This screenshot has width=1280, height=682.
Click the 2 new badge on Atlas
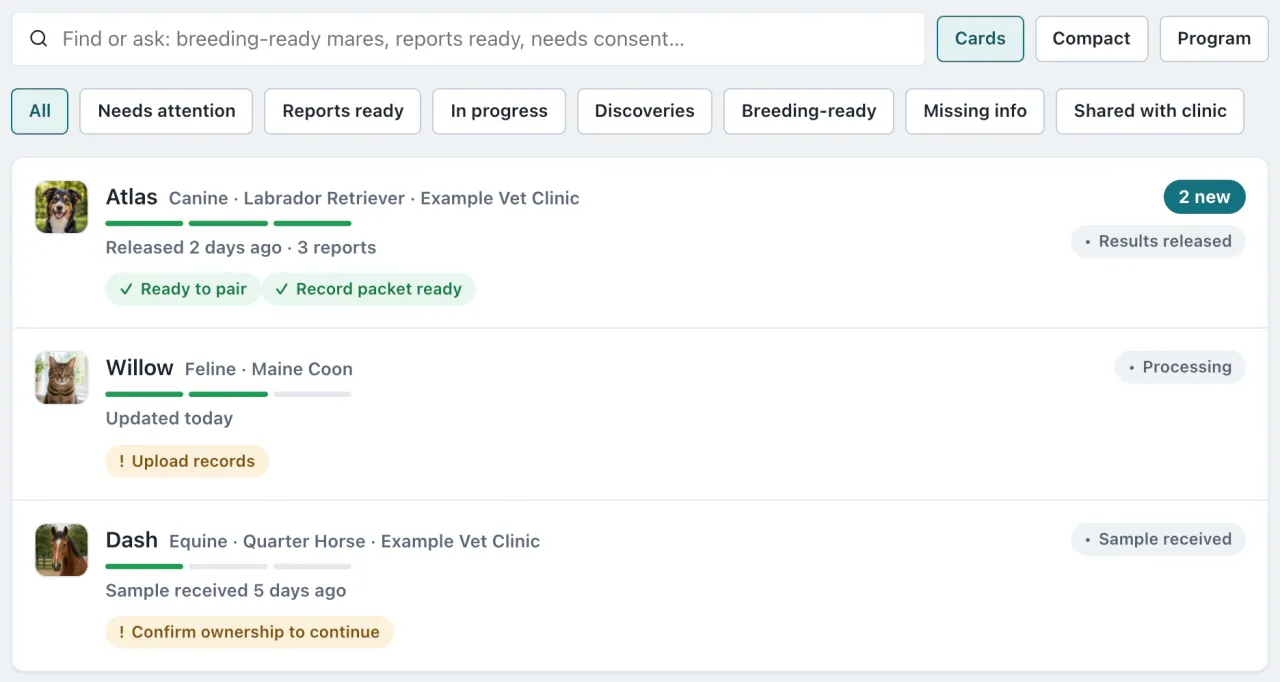coord(1204,197)
